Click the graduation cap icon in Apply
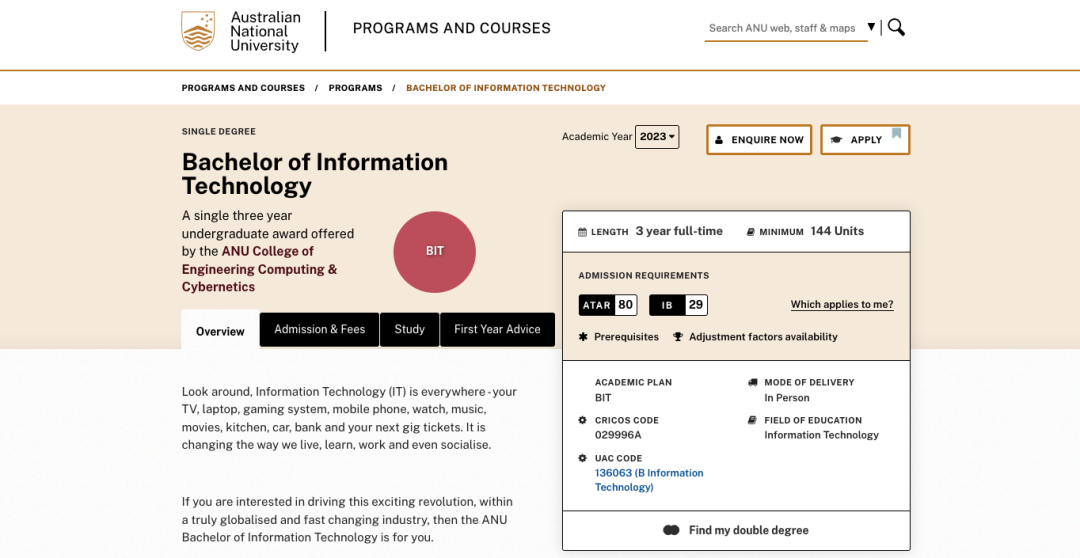The image size is (1080, 558). point(836,140)
